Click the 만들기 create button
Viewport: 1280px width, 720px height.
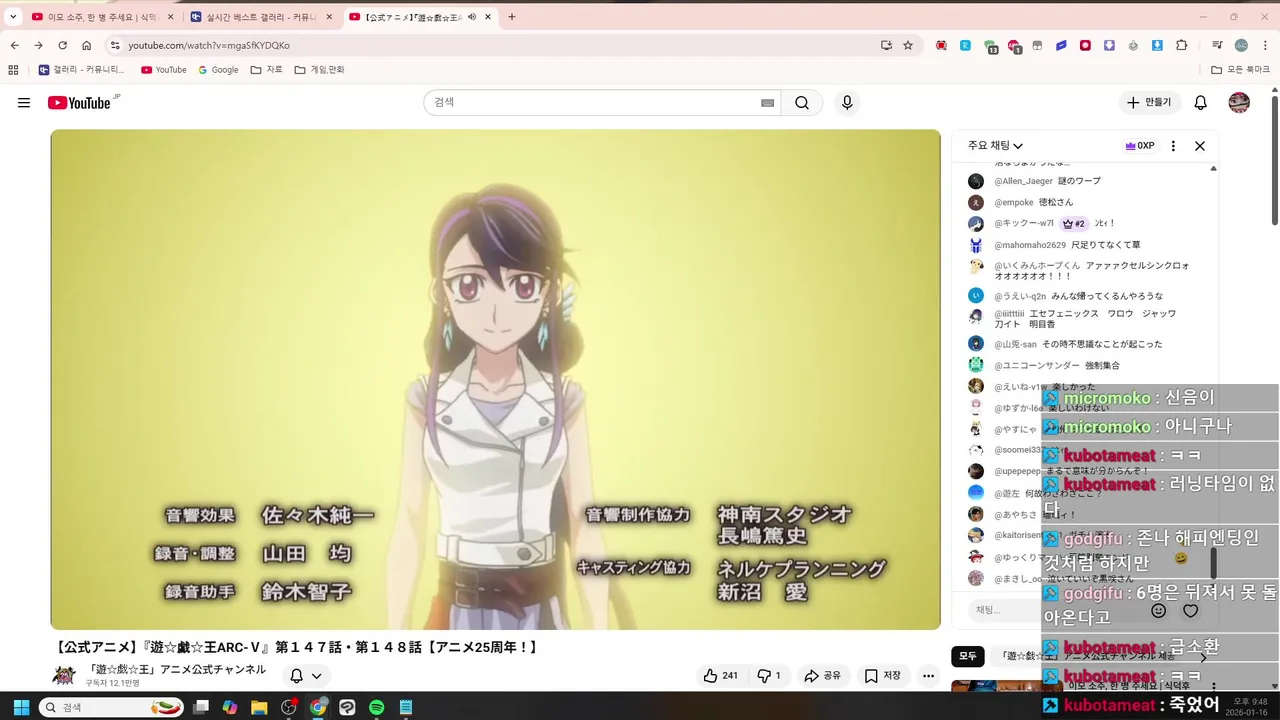click(1150, 103)
